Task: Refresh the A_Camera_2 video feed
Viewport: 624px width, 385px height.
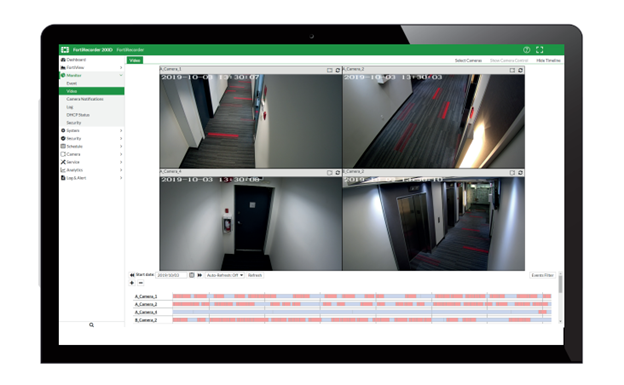Action: point(520,70)
